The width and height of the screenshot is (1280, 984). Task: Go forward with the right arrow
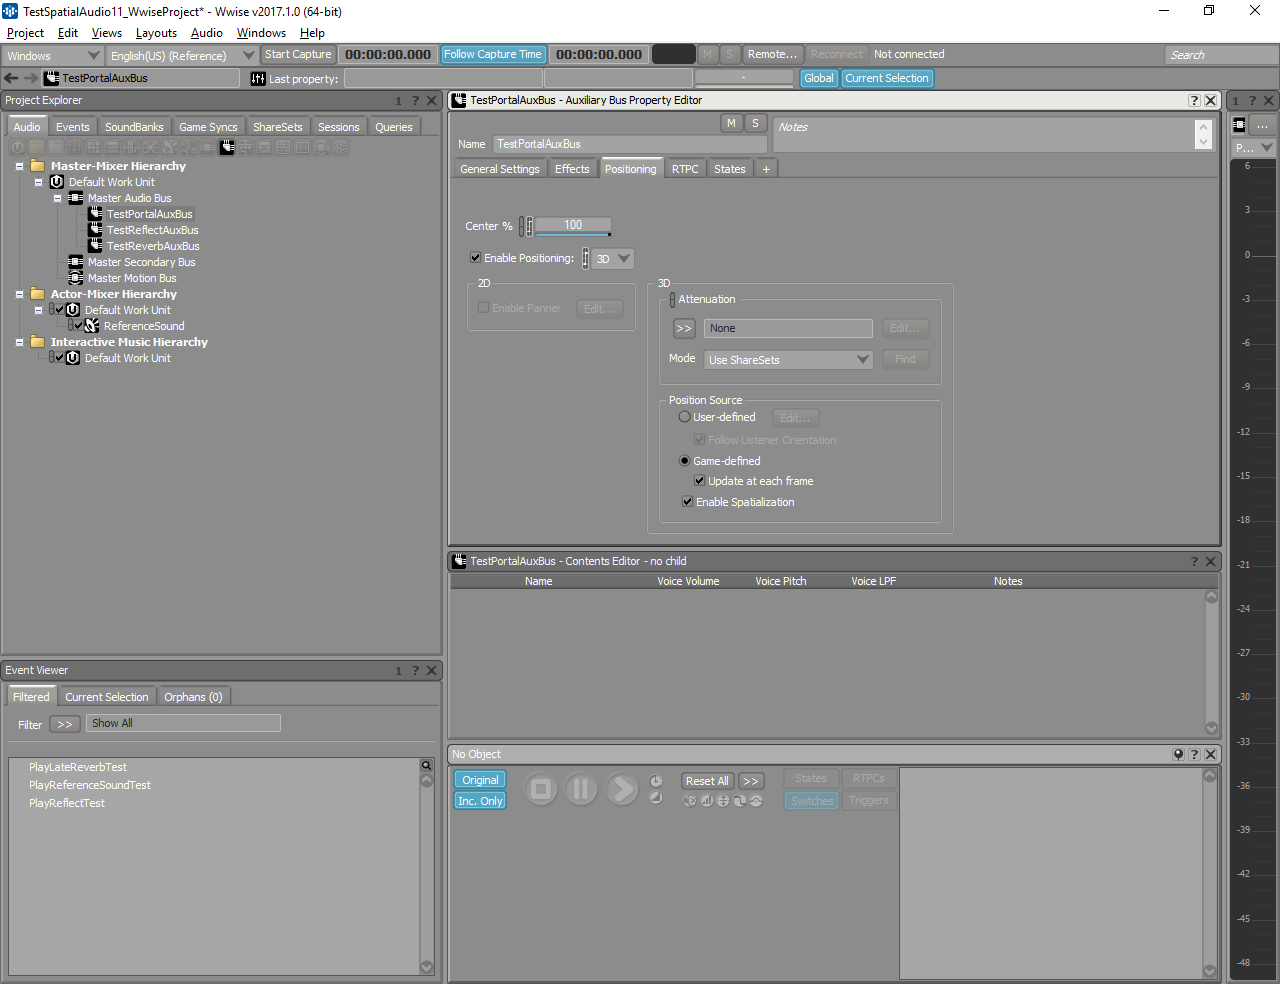point(31,78)
